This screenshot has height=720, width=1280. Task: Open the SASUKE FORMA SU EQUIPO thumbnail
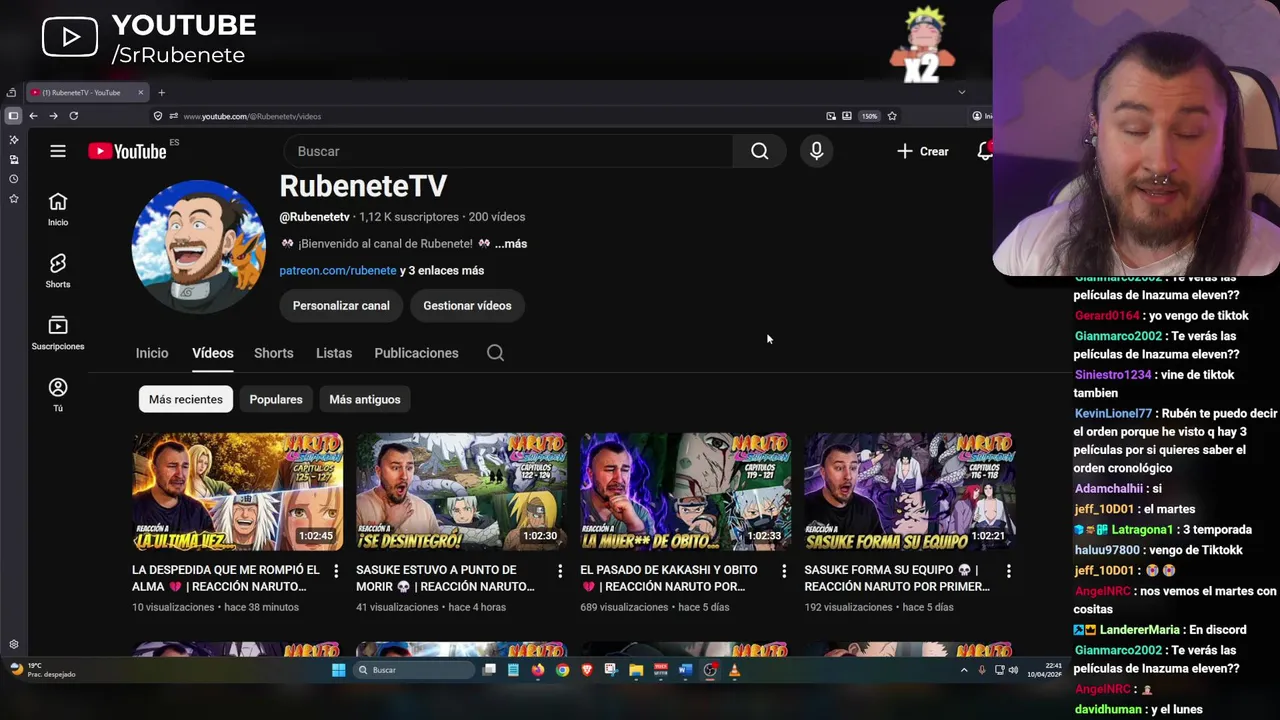pyautogui.click(x=909, y=492)
